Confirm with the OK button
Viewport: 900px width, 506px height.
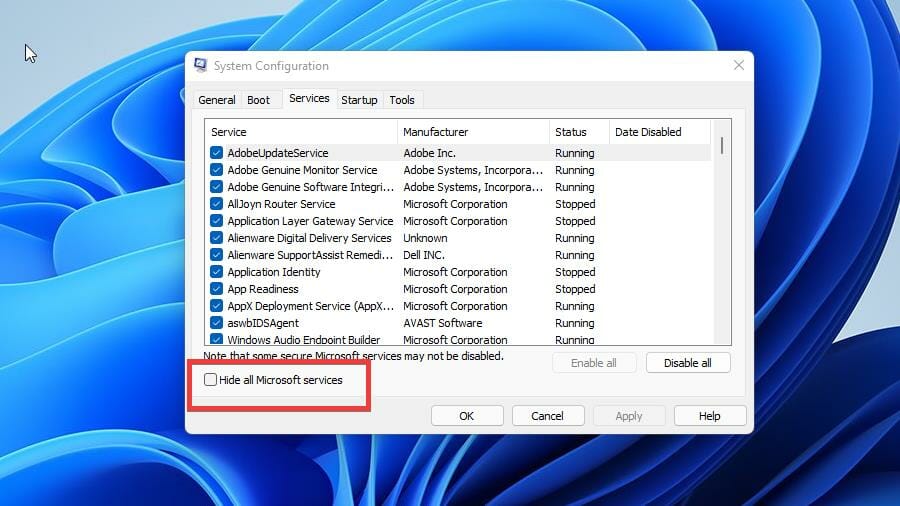click(x=467, y=416)
